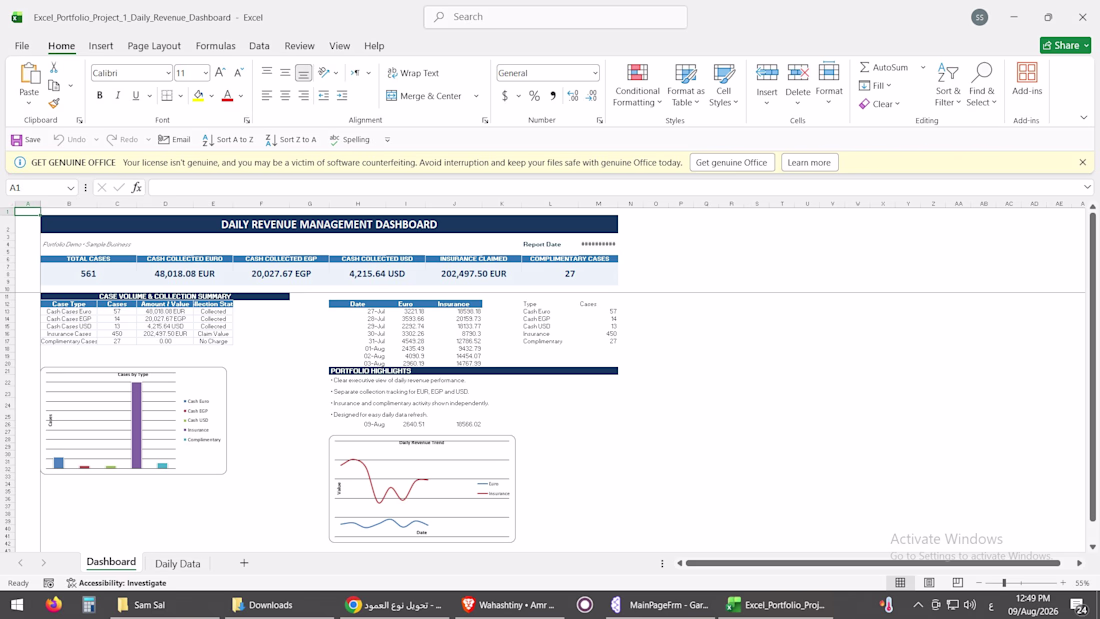Viewport: 1100px width, 619px height.
Task: Click Increase Decimal icon
Action: (x=572, y=95)
